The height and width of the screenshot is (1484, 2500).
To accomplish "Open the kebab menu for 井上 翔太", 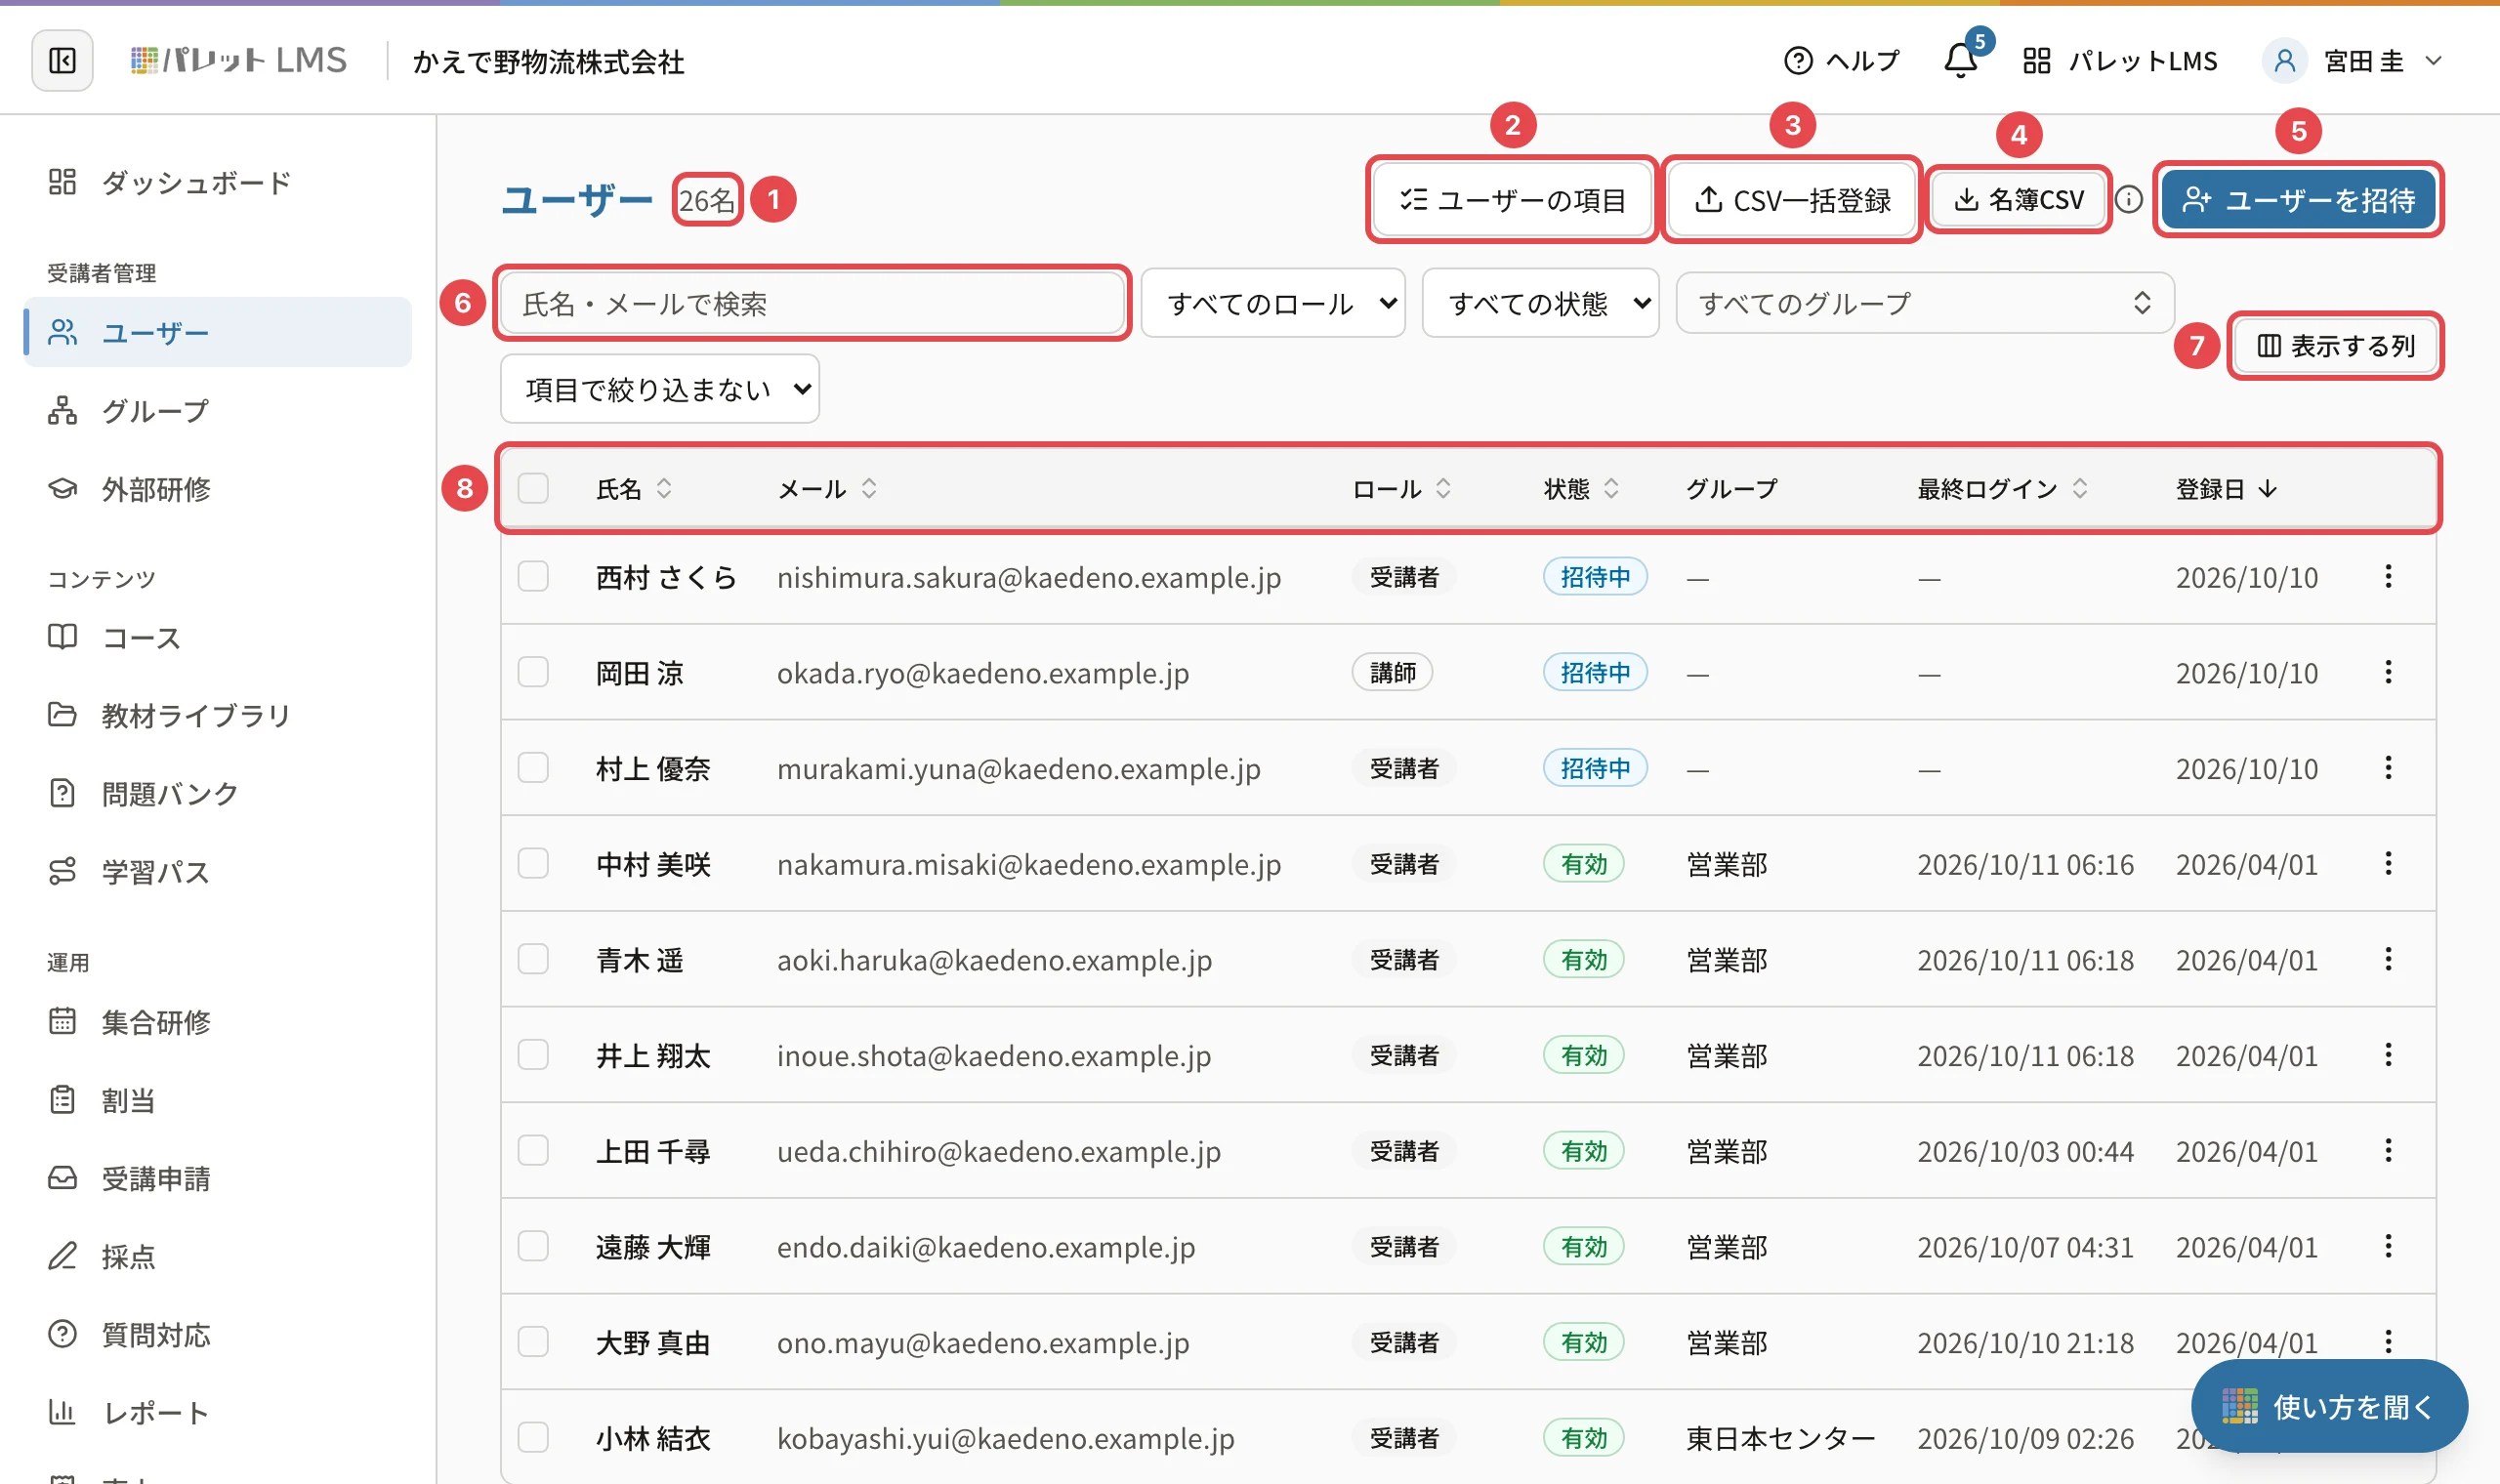I will (x=2388, y=1055).
